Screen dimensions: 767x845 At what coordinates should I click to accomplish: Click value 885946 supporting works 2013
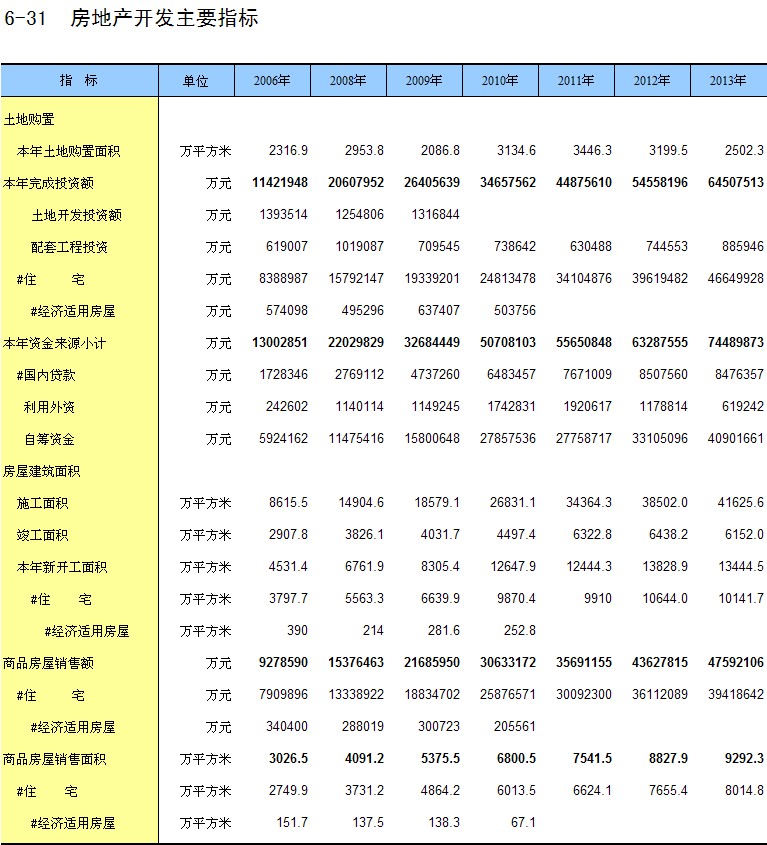tap(743, 246)
